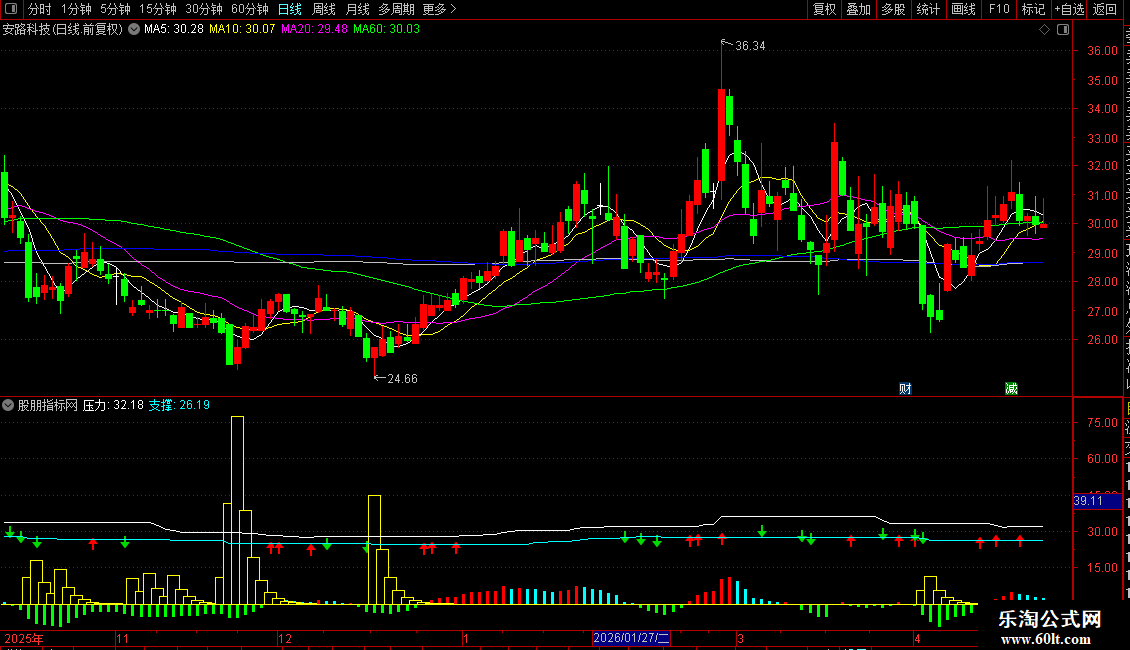Click the 标记 mark button
The image size is (1130, 650).
coord(1033,9)
